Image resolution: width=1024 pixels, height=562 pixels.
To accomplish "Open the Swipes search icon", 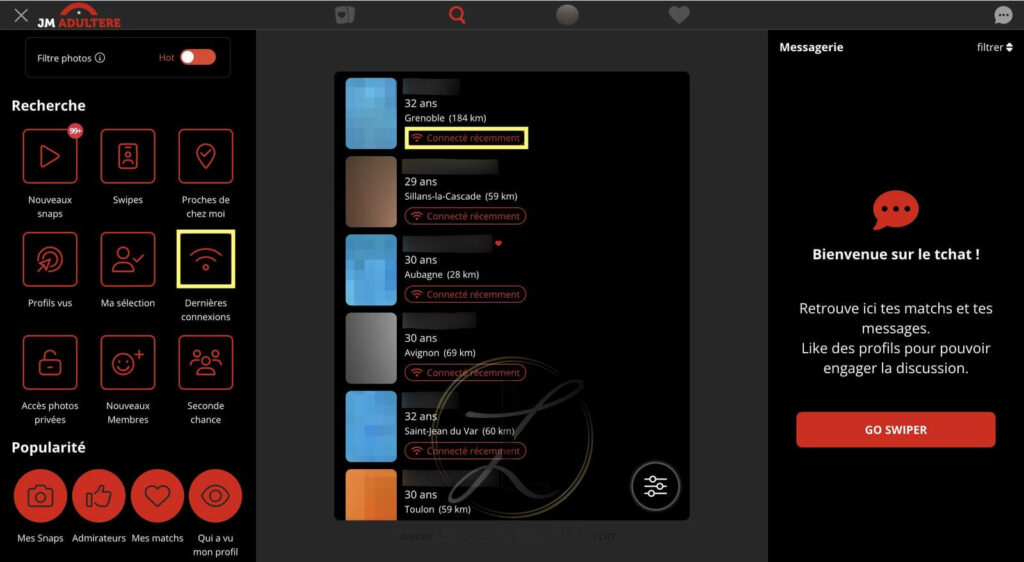I will pos(128,156).
